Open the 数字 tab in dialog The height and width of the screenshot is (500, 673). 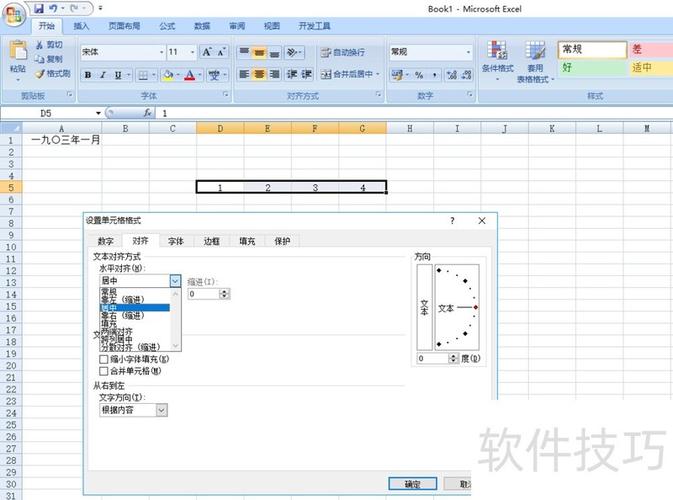pos(105,241)
